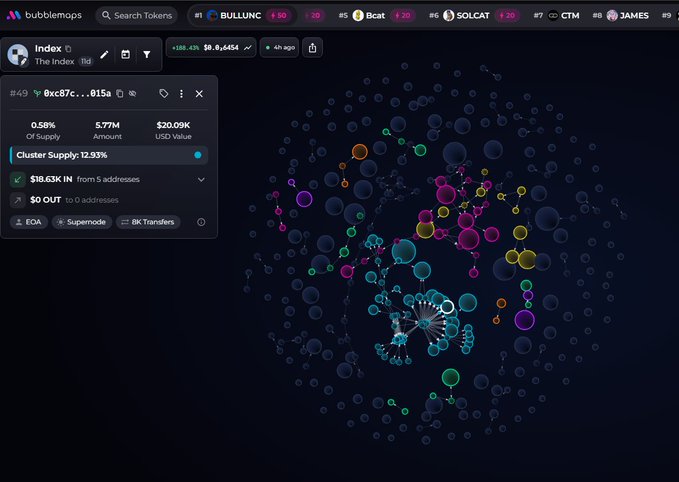Click the cyan cluster color dot
The image size is (679, 482).
[198, 155]
